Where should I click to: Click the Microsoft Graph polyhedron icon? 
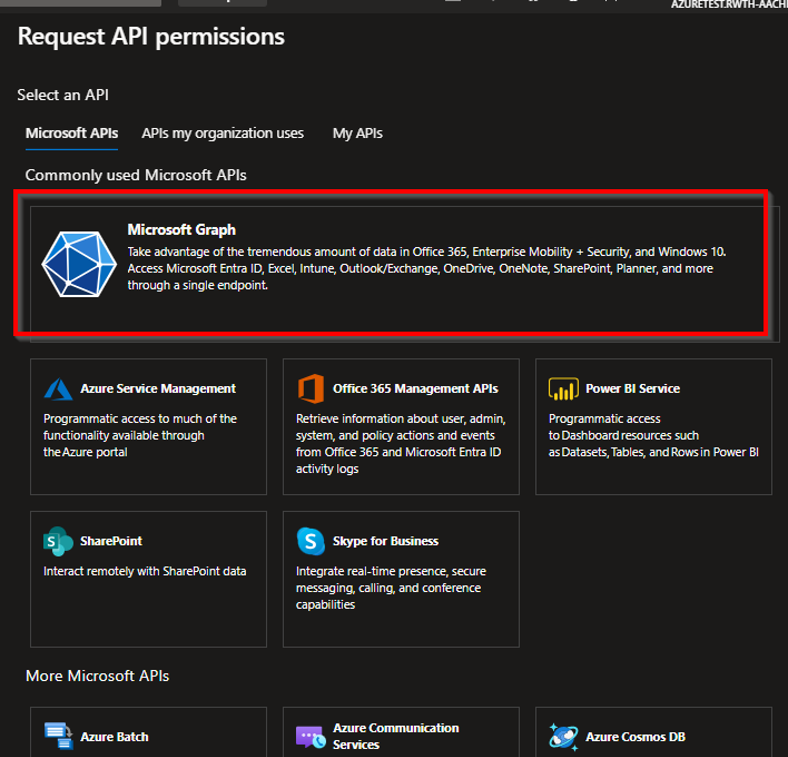click(80, 265)
